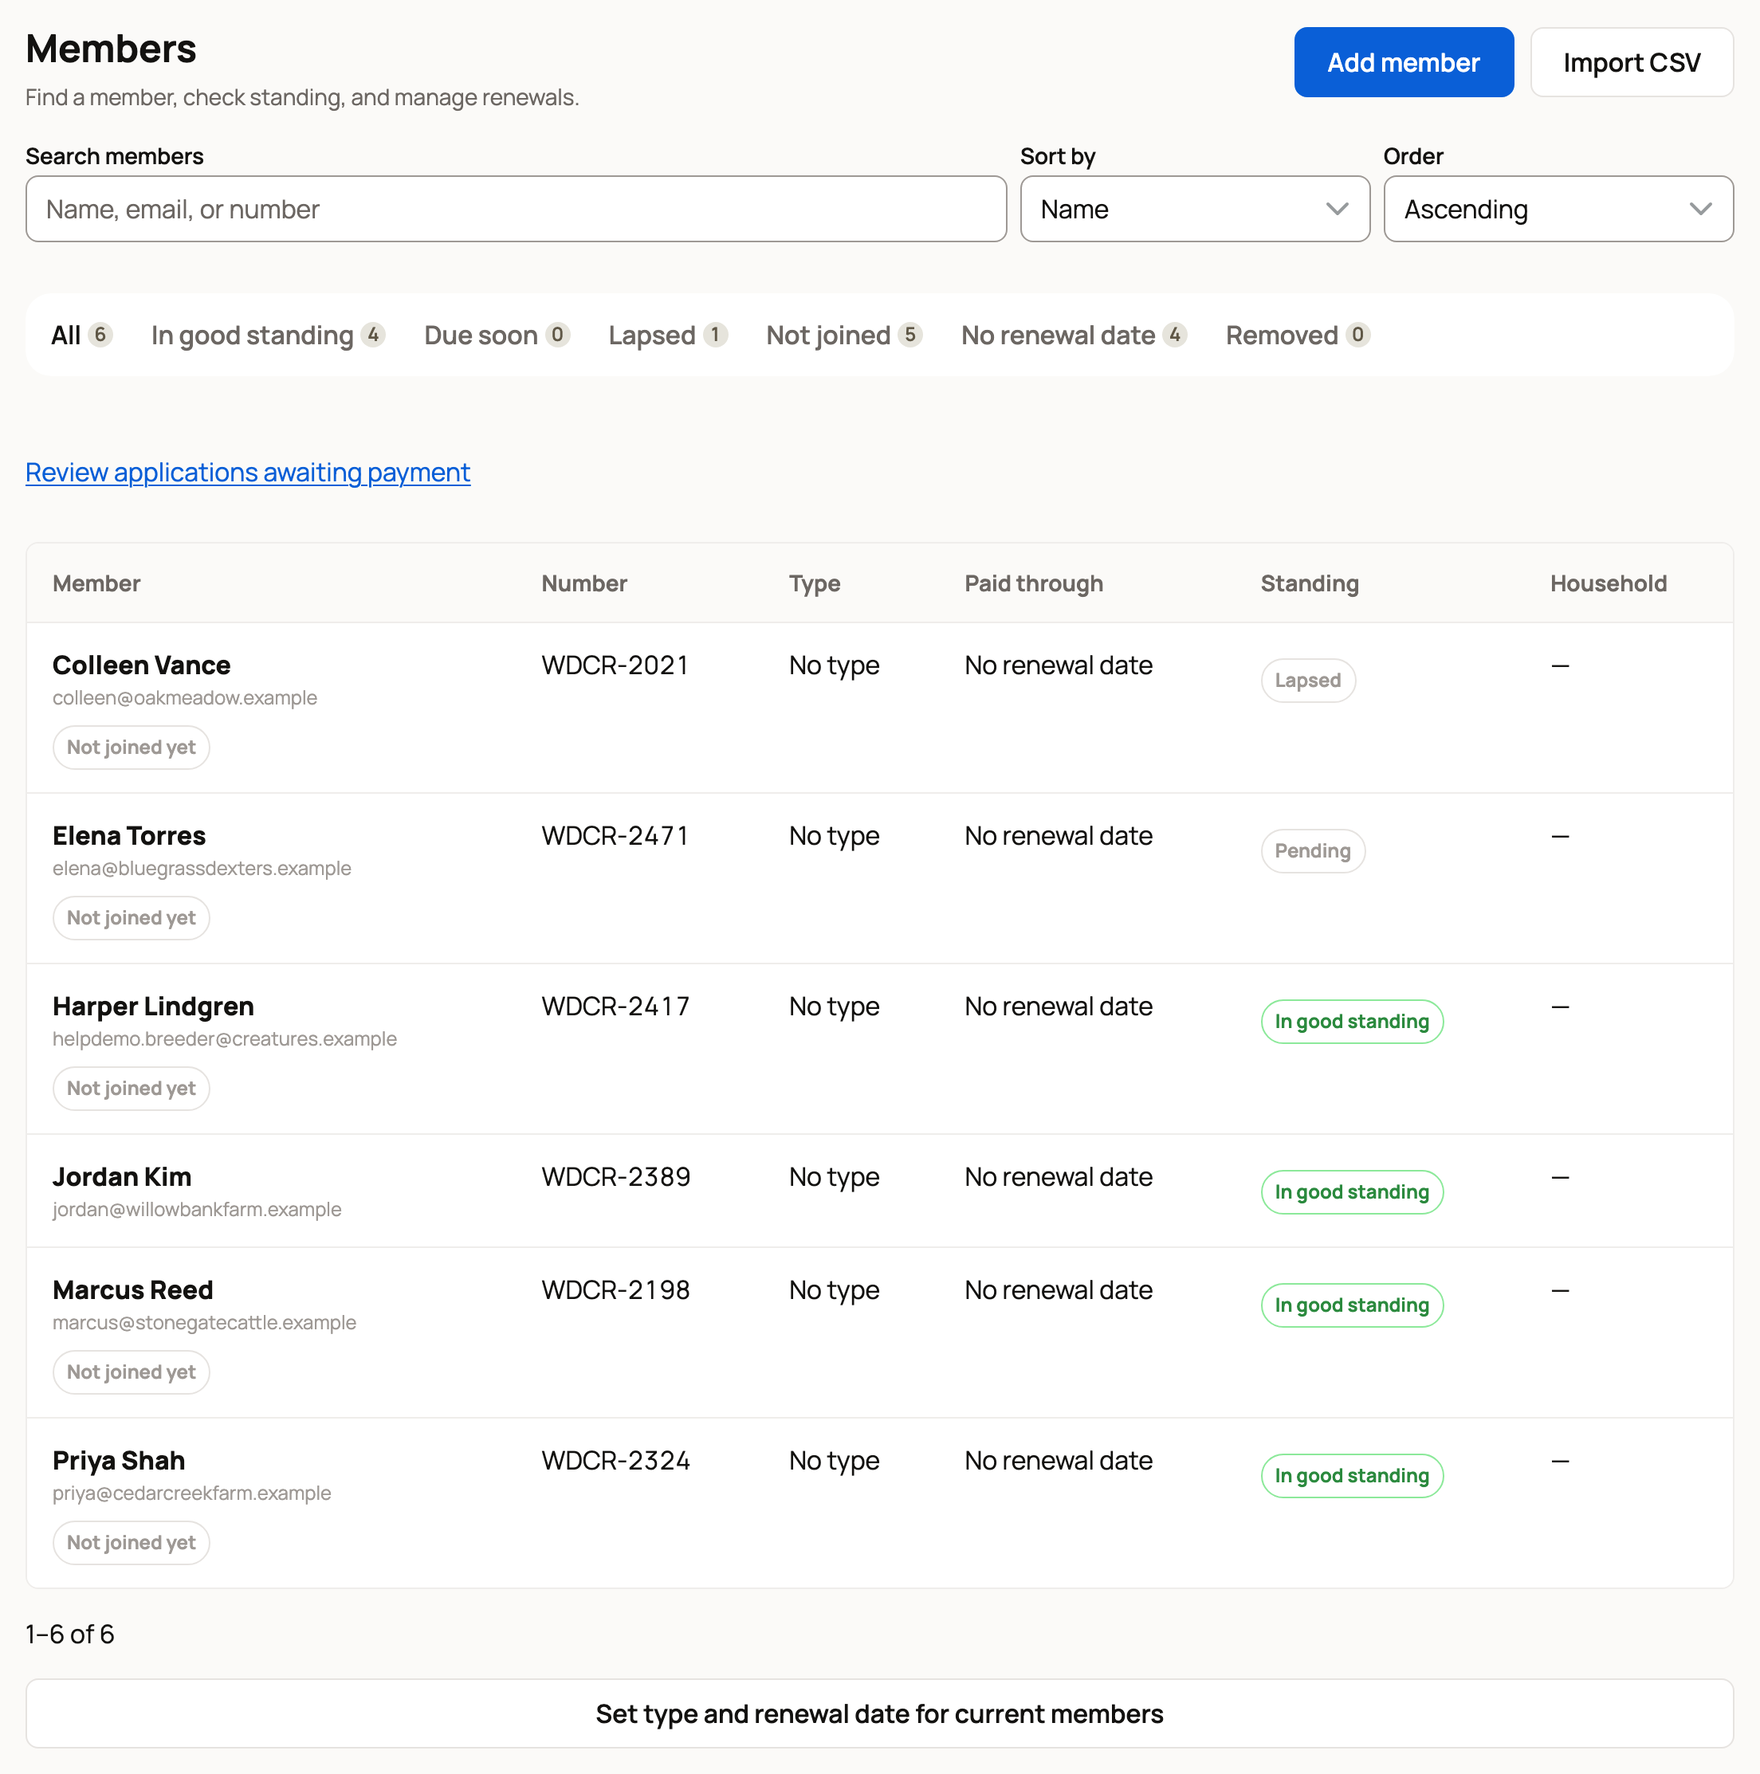
Task: Open the Sort by Name dropdown
Action: pos(1194,209)
